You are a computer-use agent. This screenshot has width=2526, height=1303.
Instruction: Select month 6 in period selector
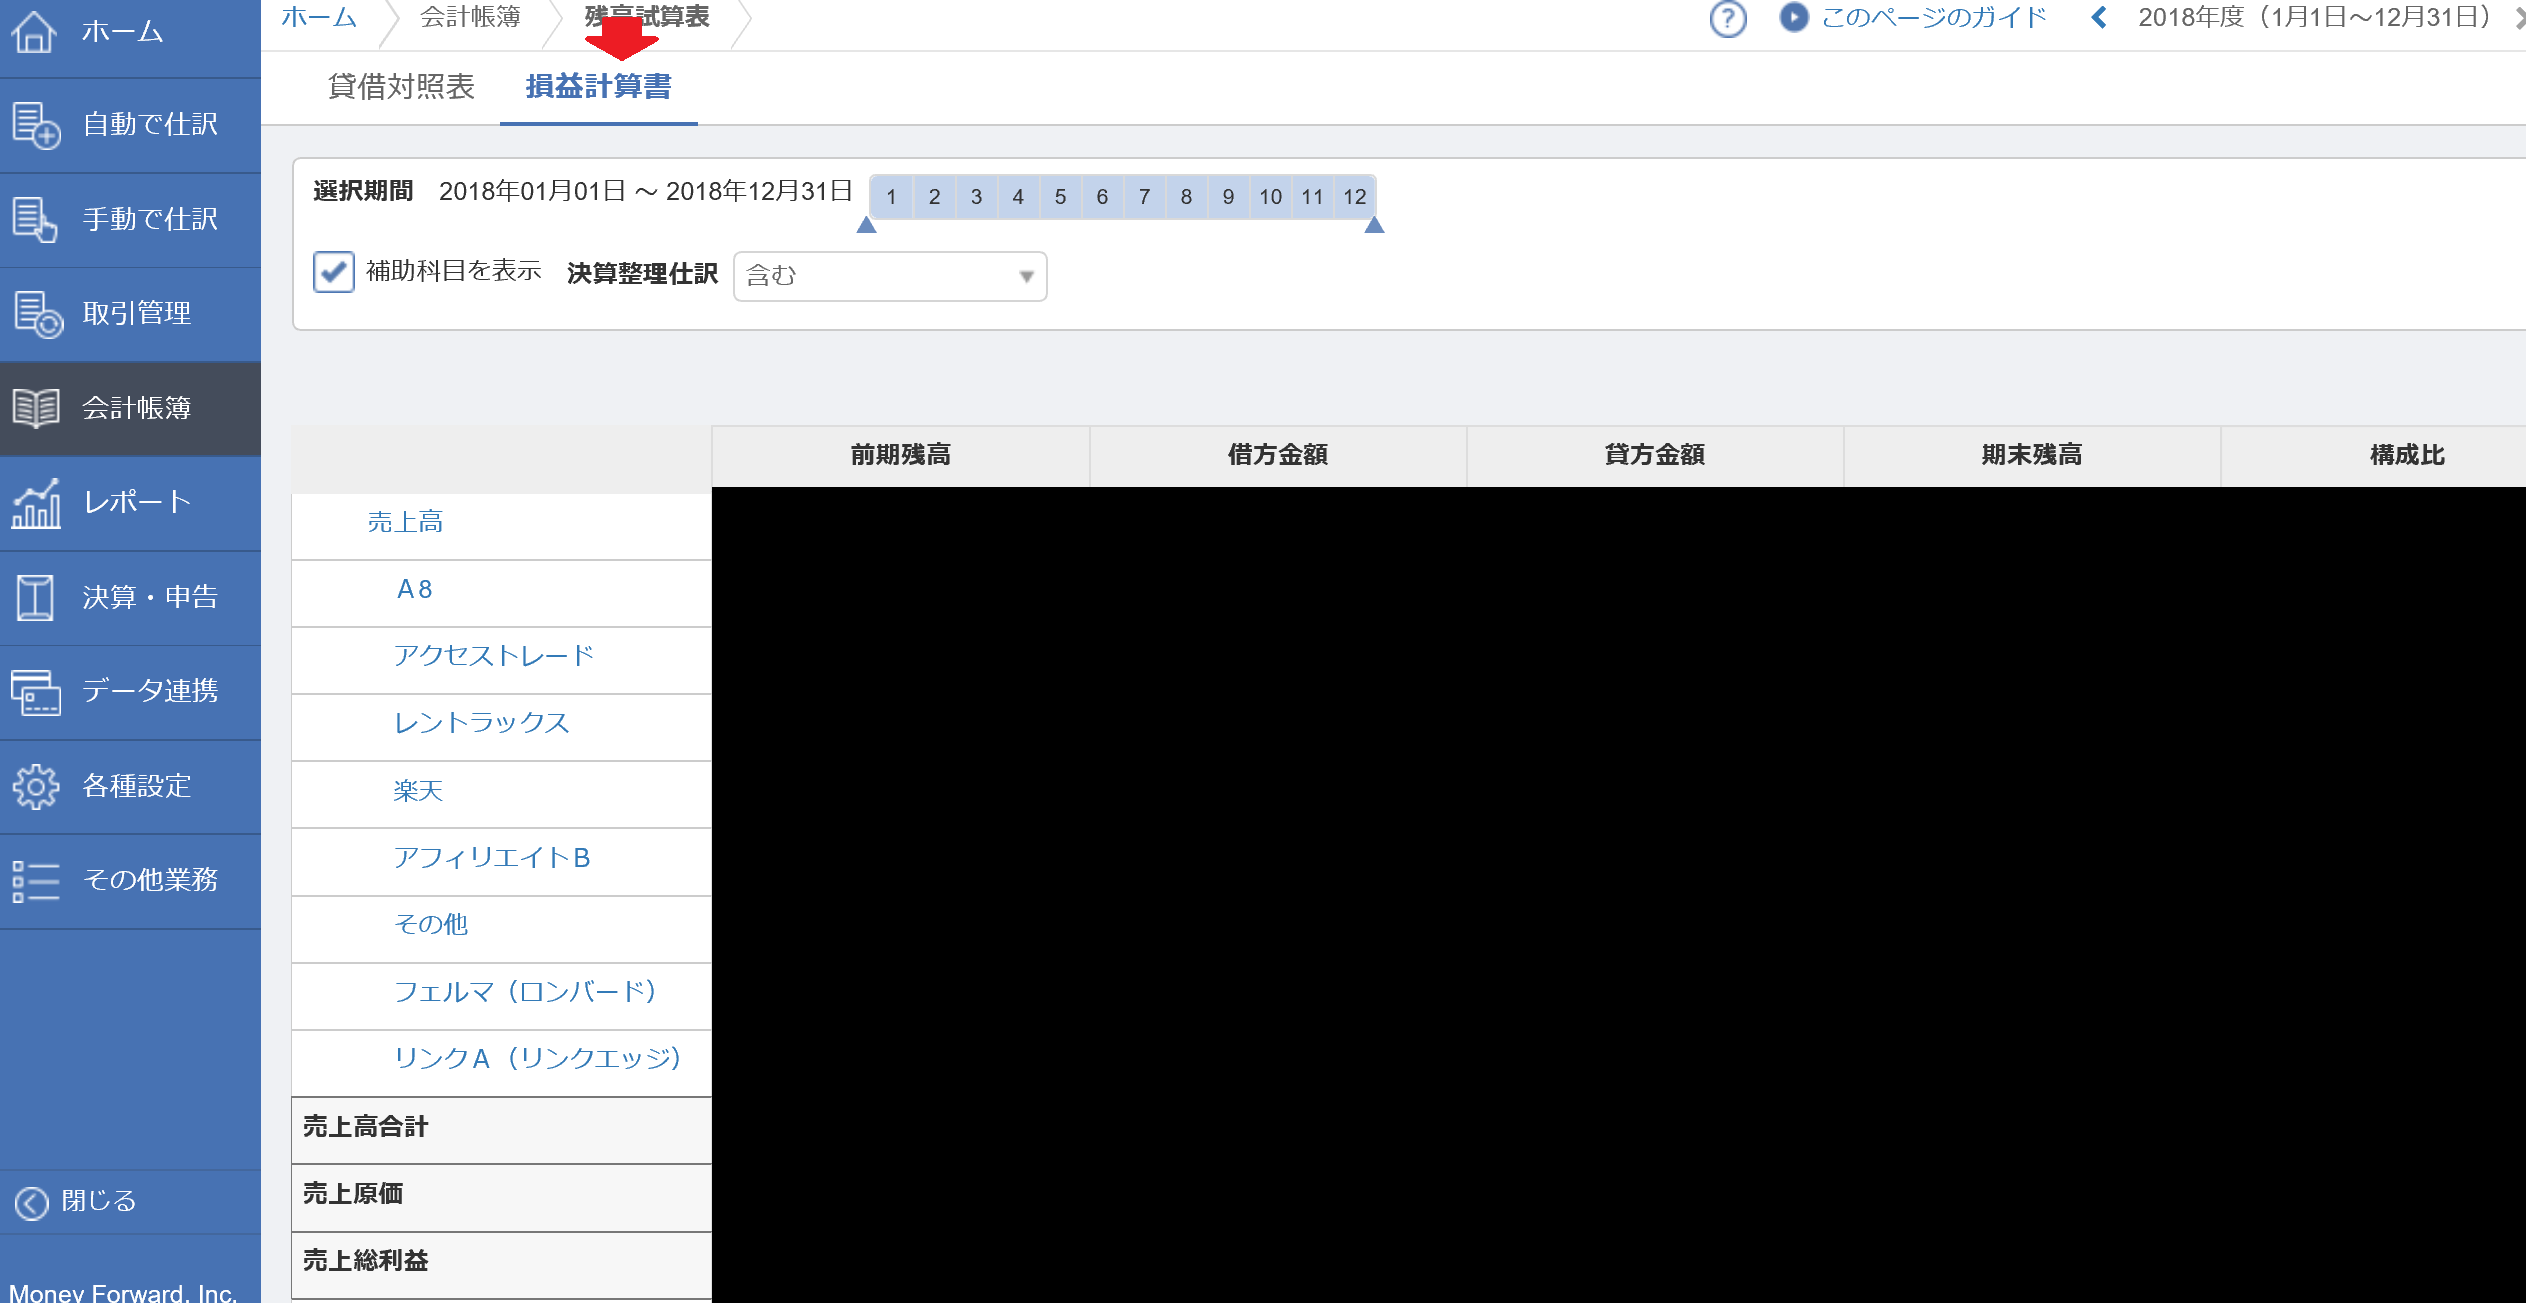[1102, 197]
